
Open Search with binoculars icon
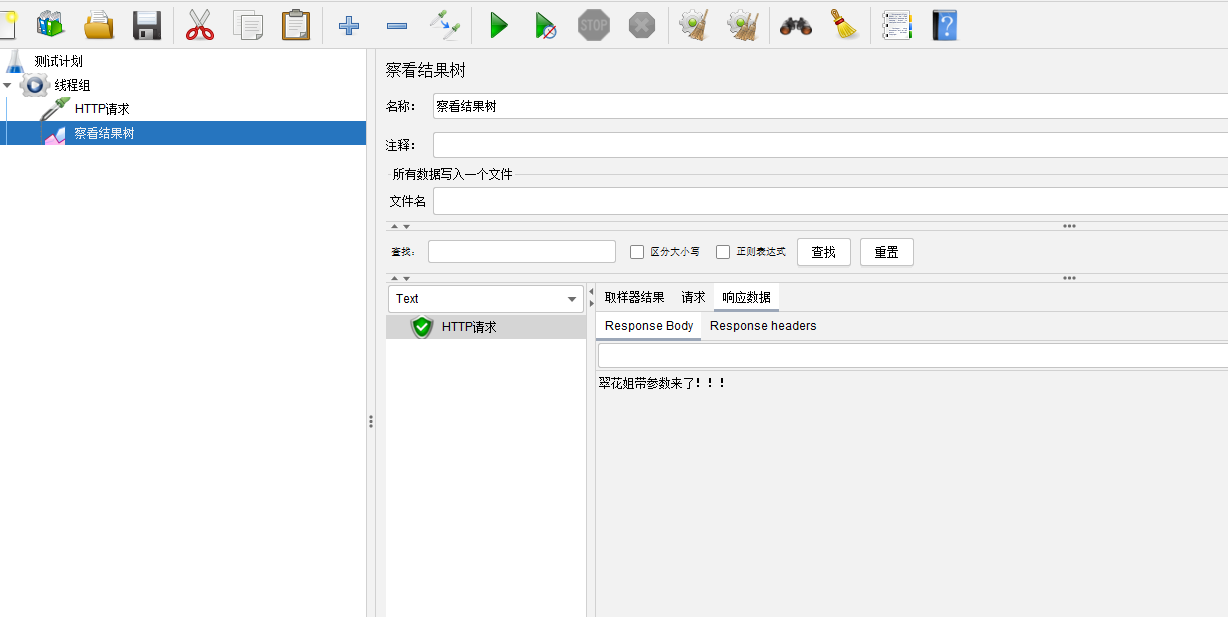(x=796, y=25)
